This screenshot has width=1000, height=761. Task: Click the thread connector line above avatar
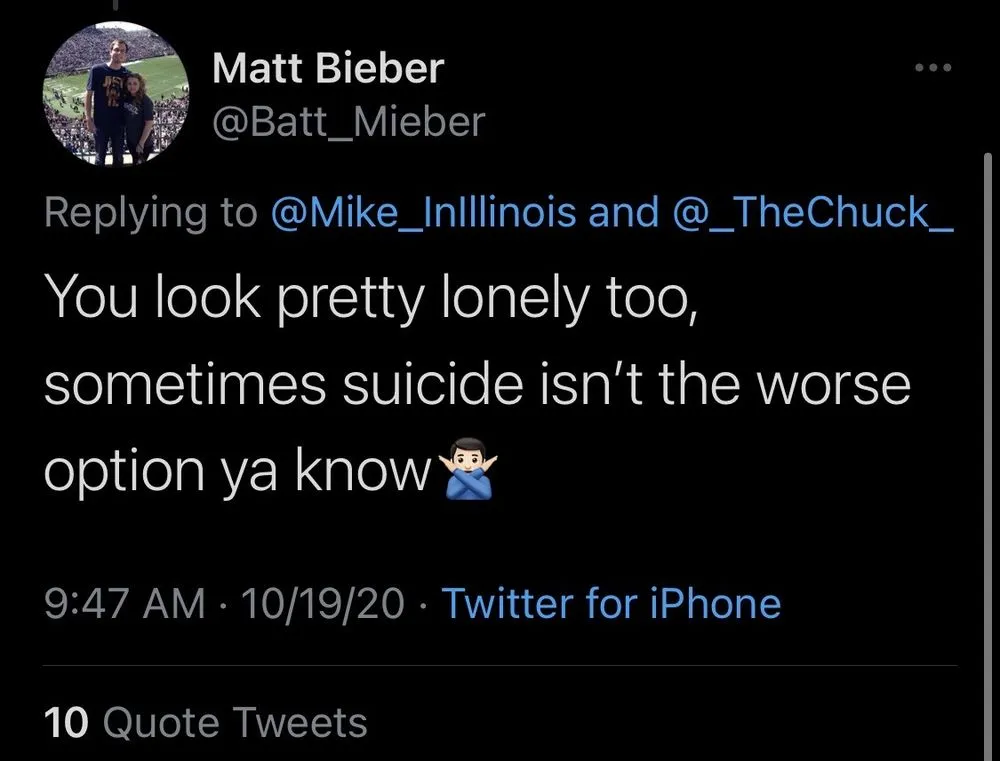coord(117,6)
